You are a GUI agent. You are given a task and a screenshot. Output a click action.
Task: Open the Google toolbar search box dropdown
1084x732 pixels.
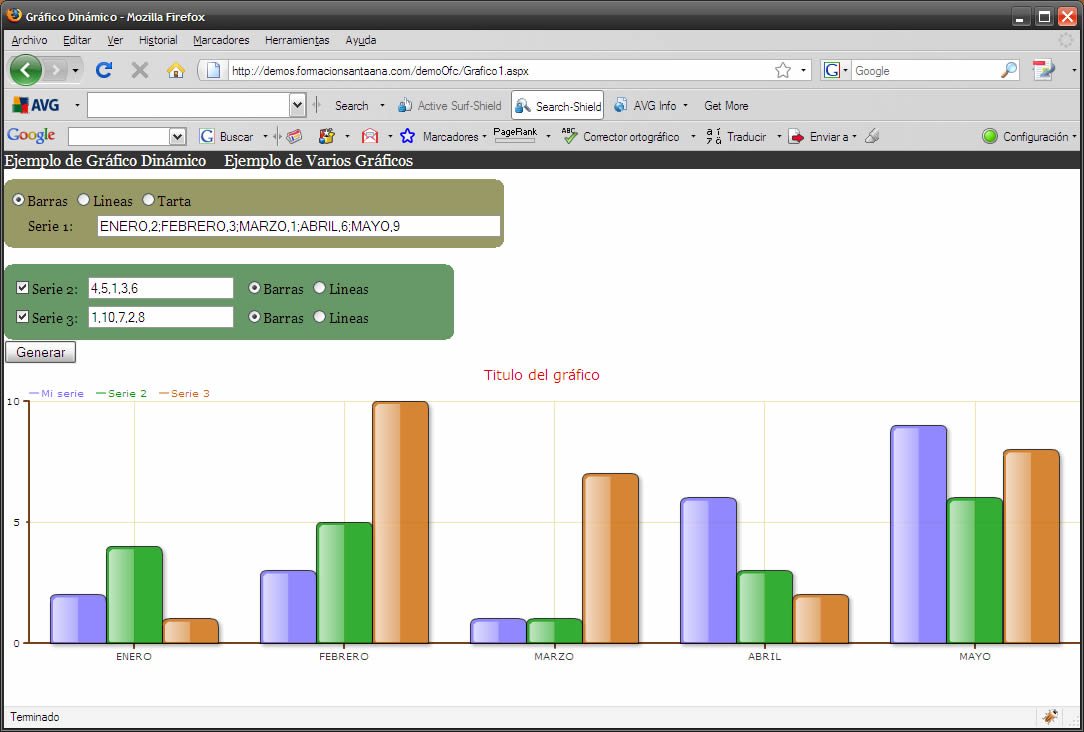178,136
